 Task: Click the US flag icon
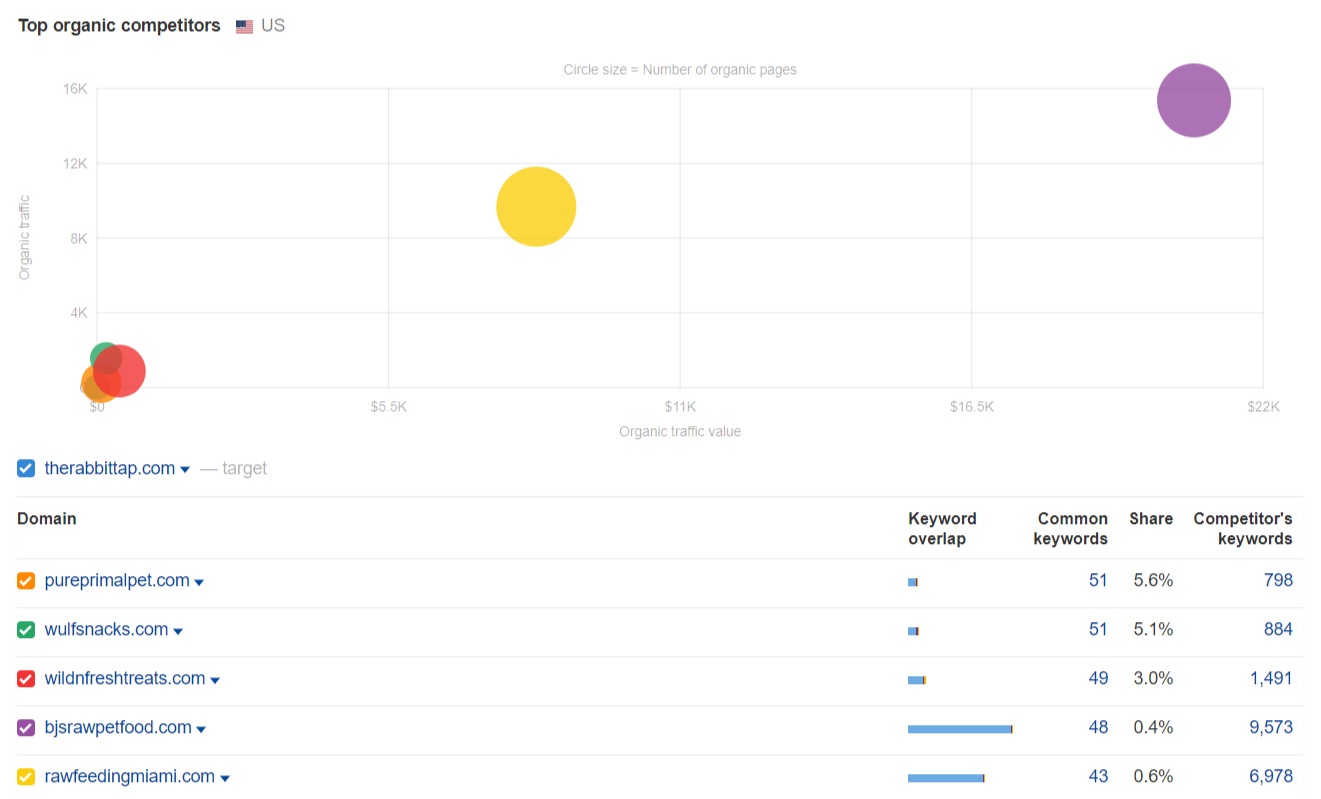(x=244, y=27)
